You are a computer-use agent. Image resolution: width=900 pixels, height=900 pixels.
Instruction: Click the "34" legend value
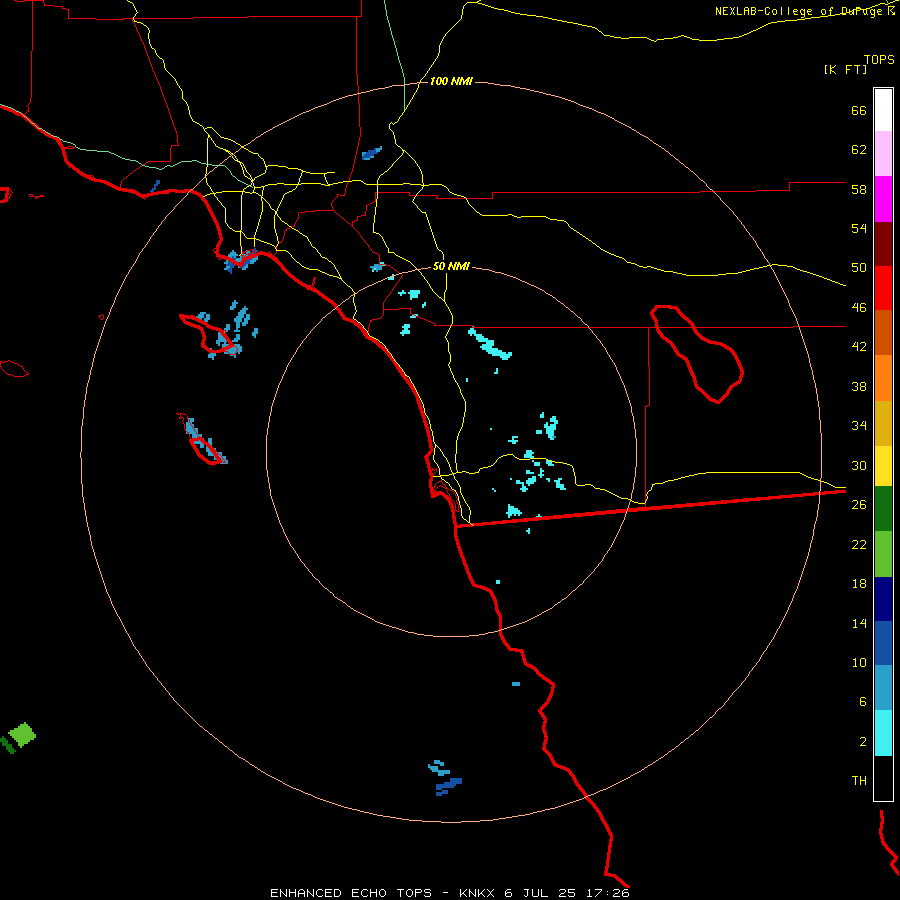859,426
